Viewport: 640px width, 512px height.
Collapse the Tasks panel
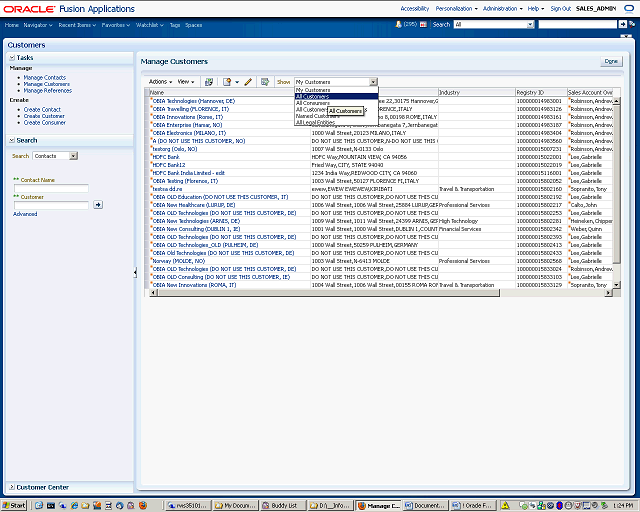[x=12, y=58]
